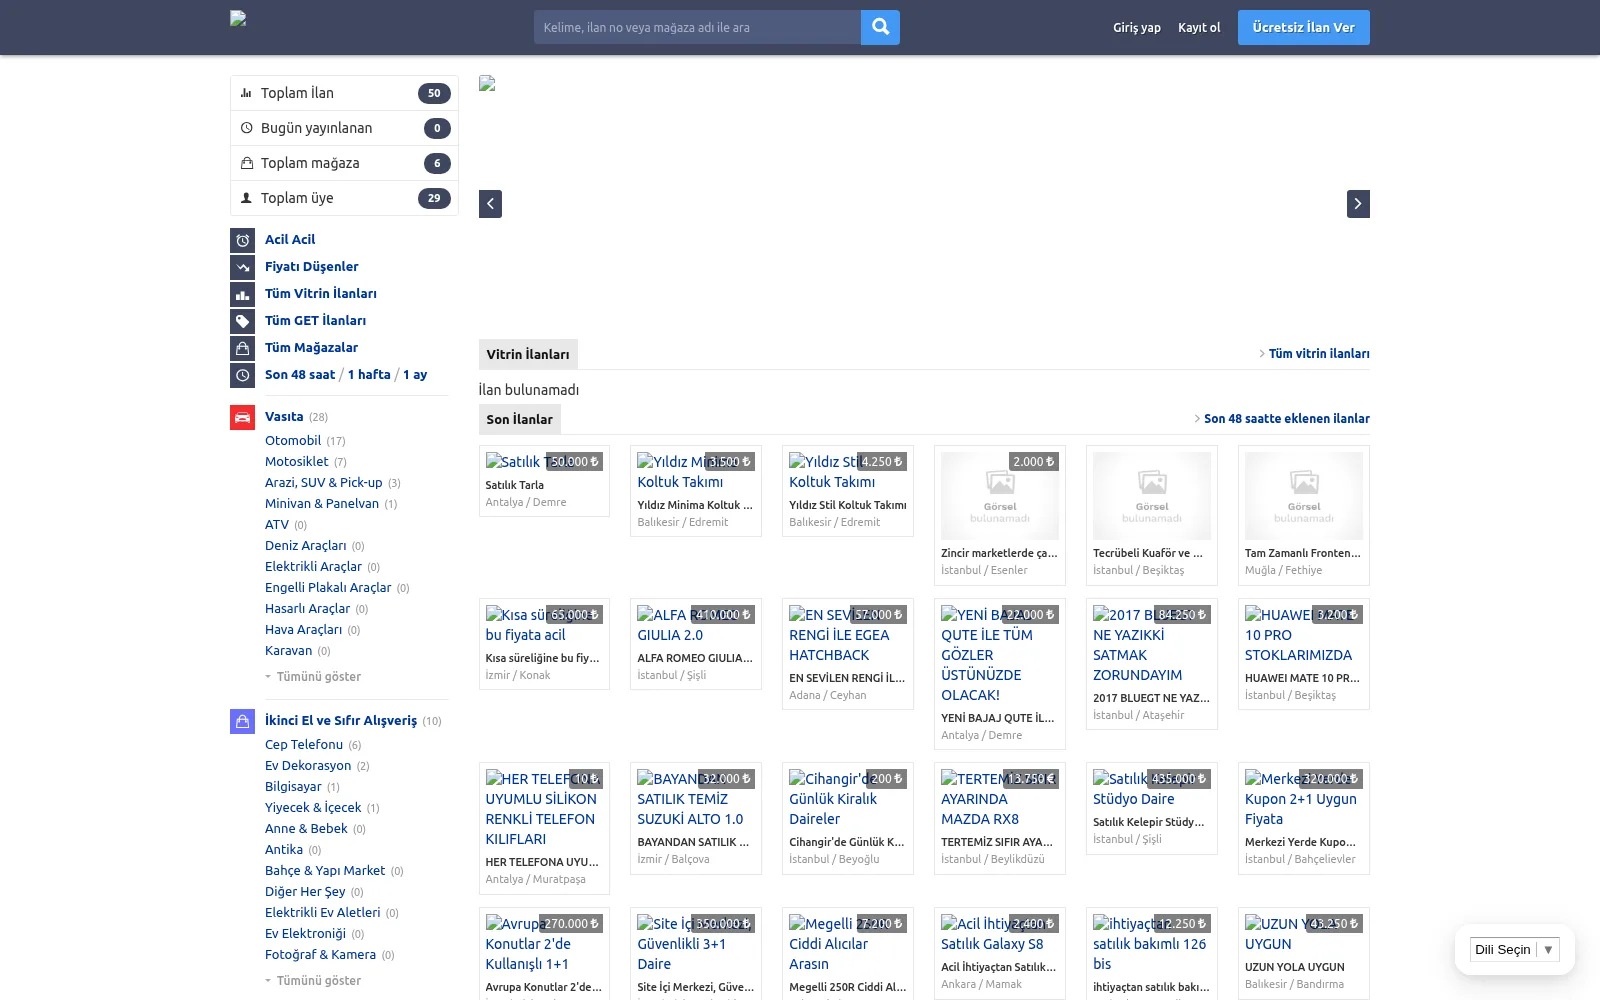Screen dimensions: 1600x1000
Task: Focus the keyword search input field
Action: point(697,27)
